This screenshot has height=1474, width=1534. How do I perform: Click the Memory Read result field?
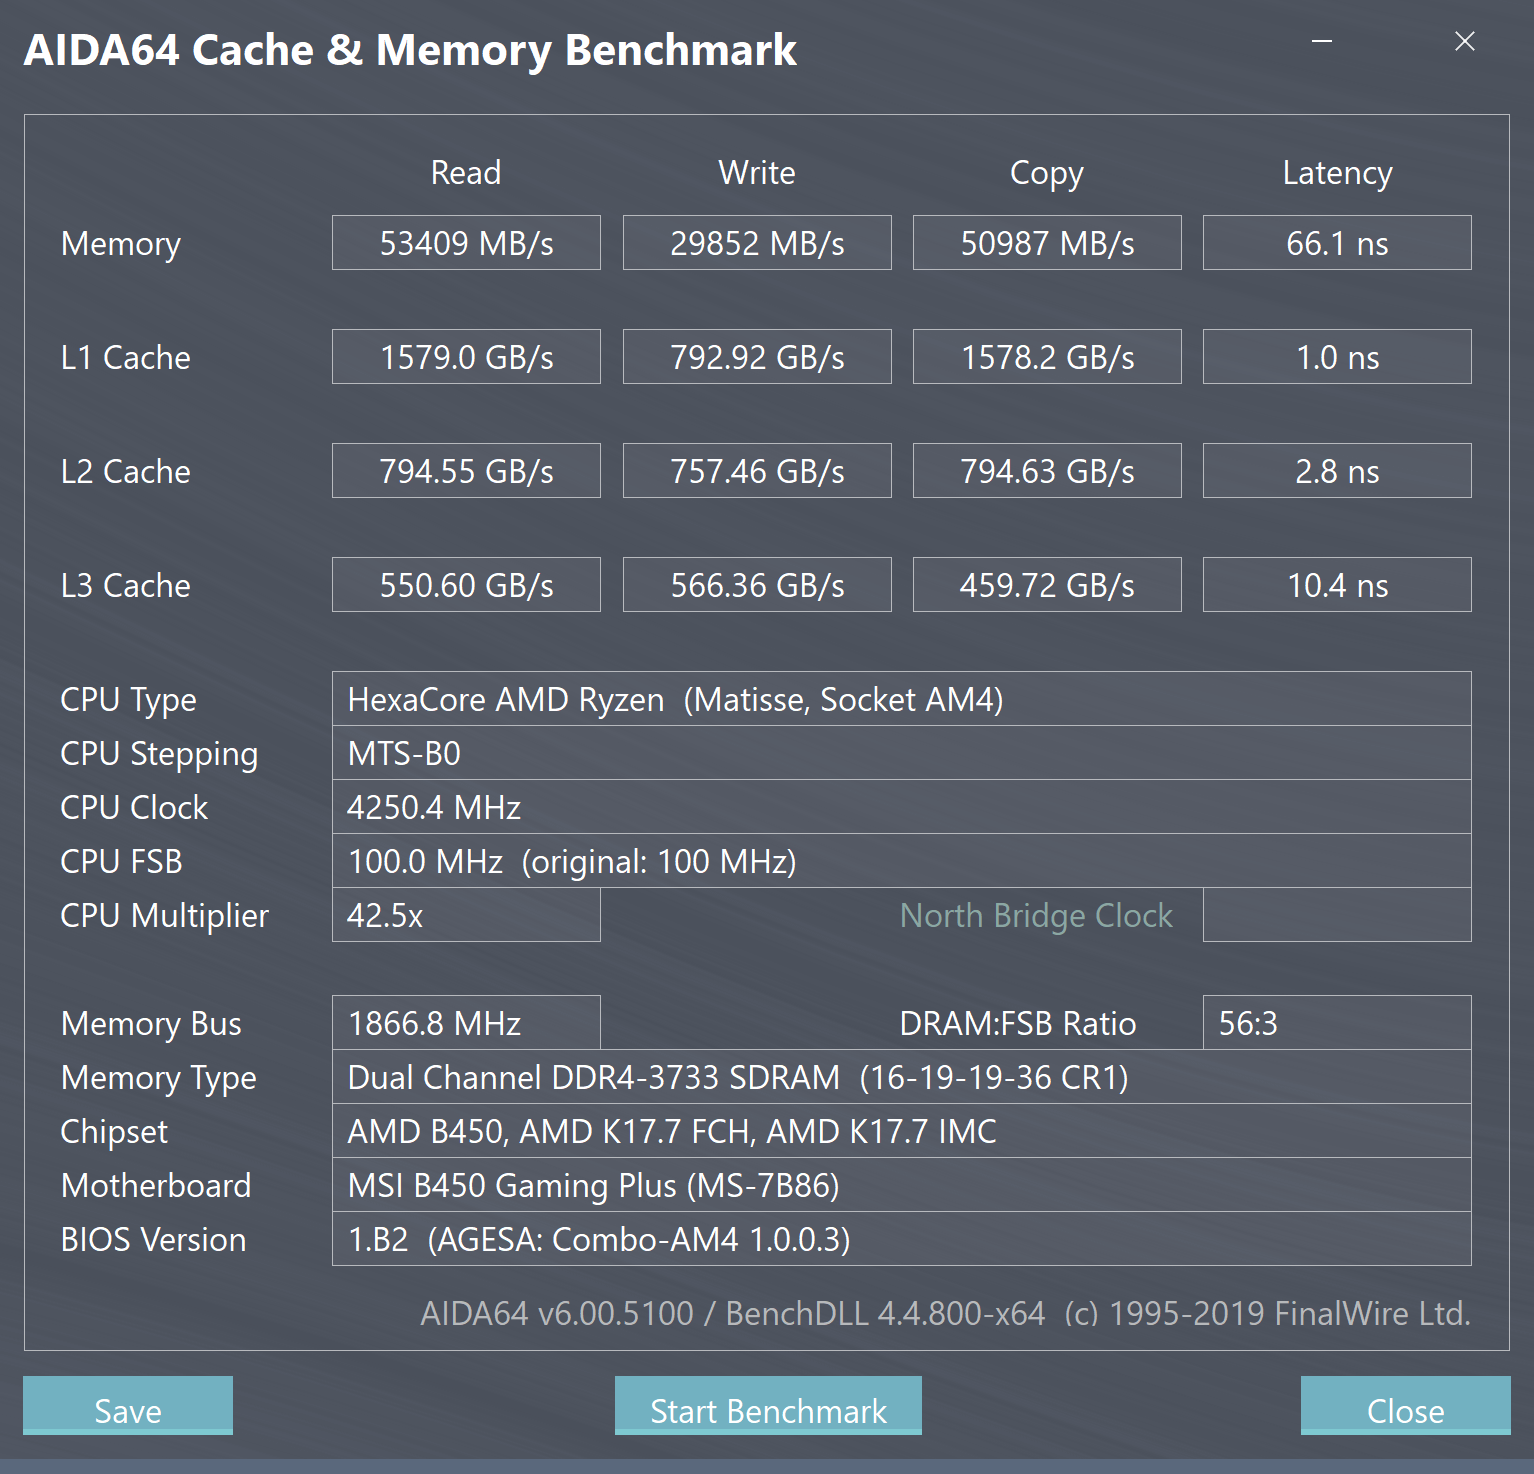click(466, 243)
